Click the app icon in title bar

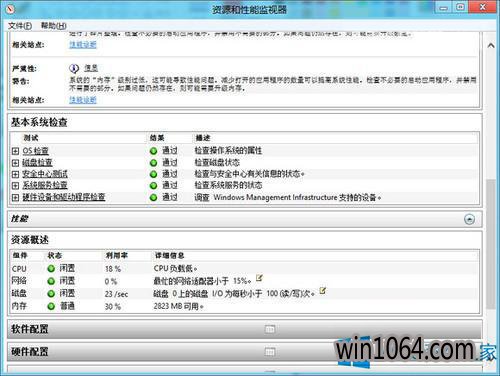click(x=10, y=9)
